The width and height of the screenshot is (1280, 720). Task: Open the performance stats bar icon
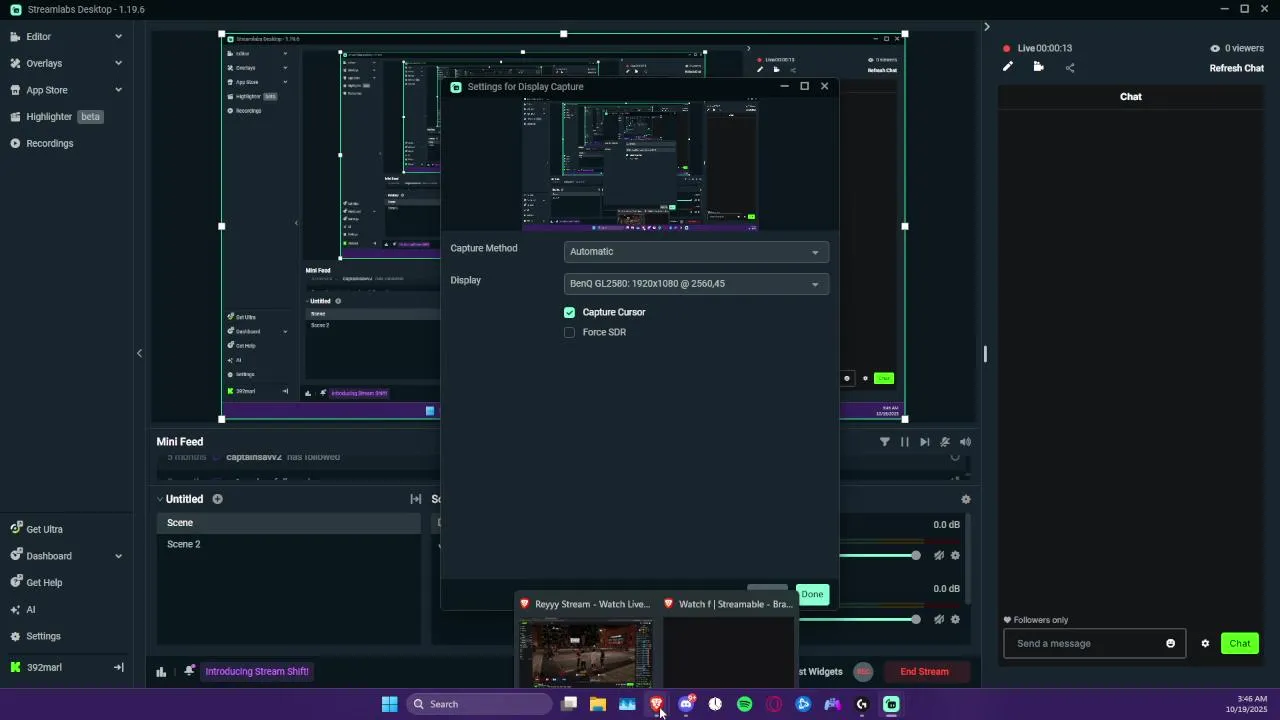pos(161,672)
